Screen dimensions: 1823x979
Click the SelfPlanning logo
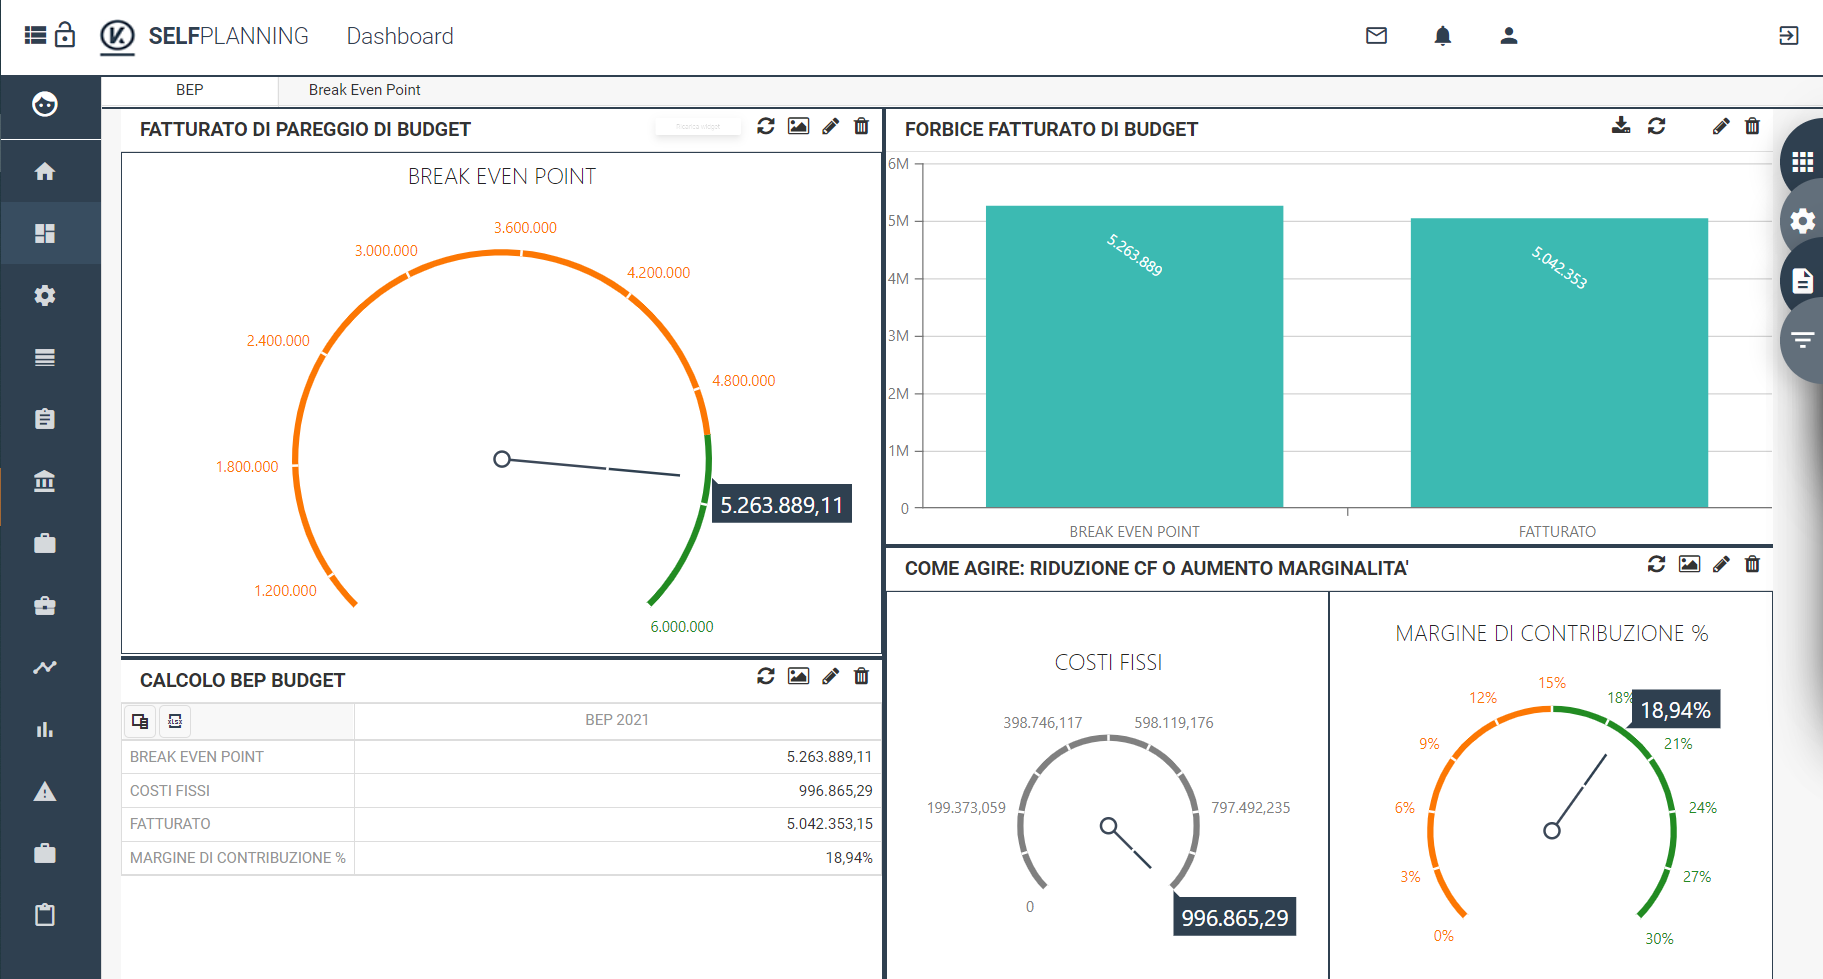[x=117, y=37]
